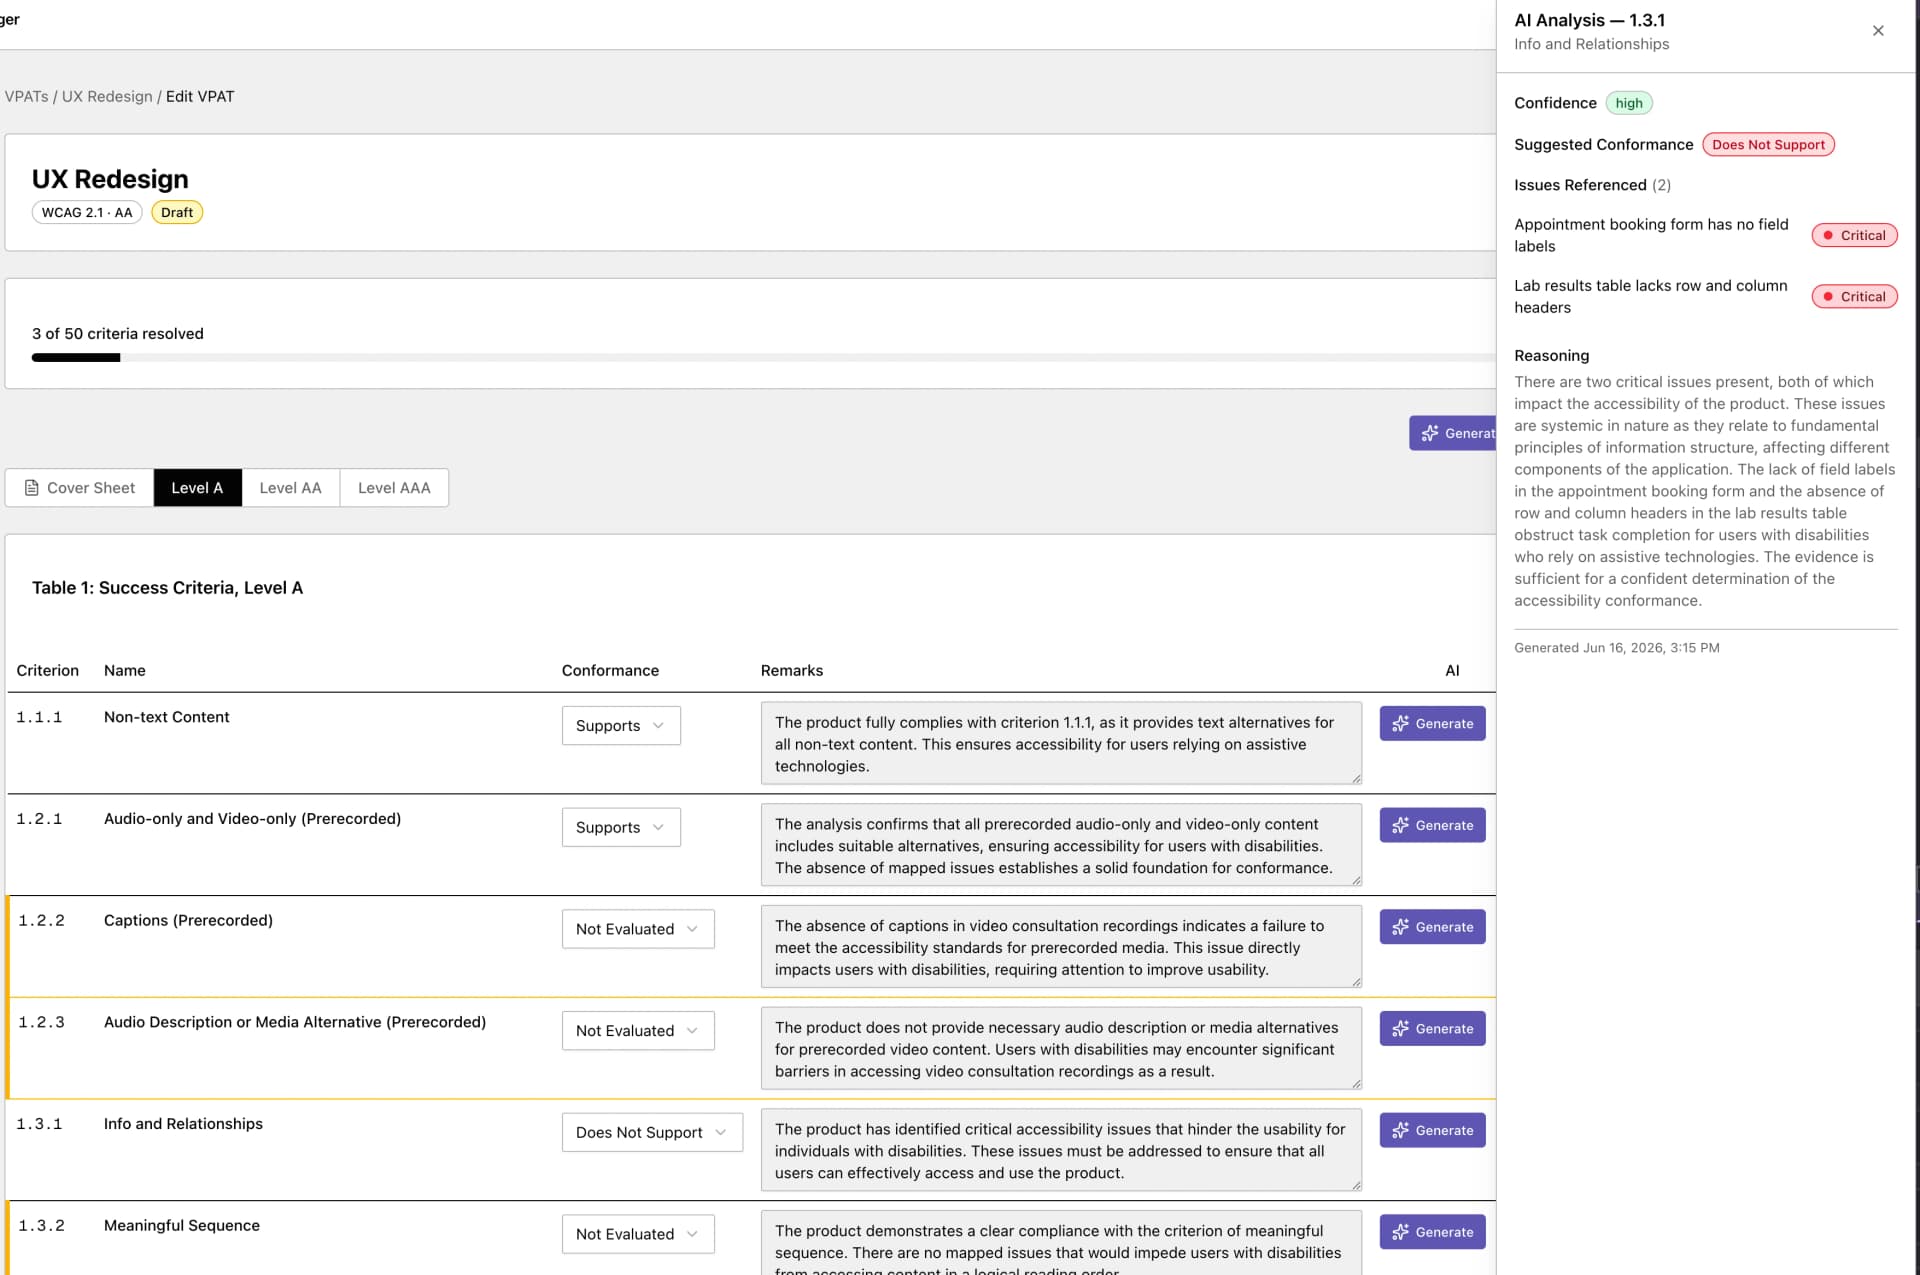
Task: Select the Level A tab
Action: coord(197,488)
